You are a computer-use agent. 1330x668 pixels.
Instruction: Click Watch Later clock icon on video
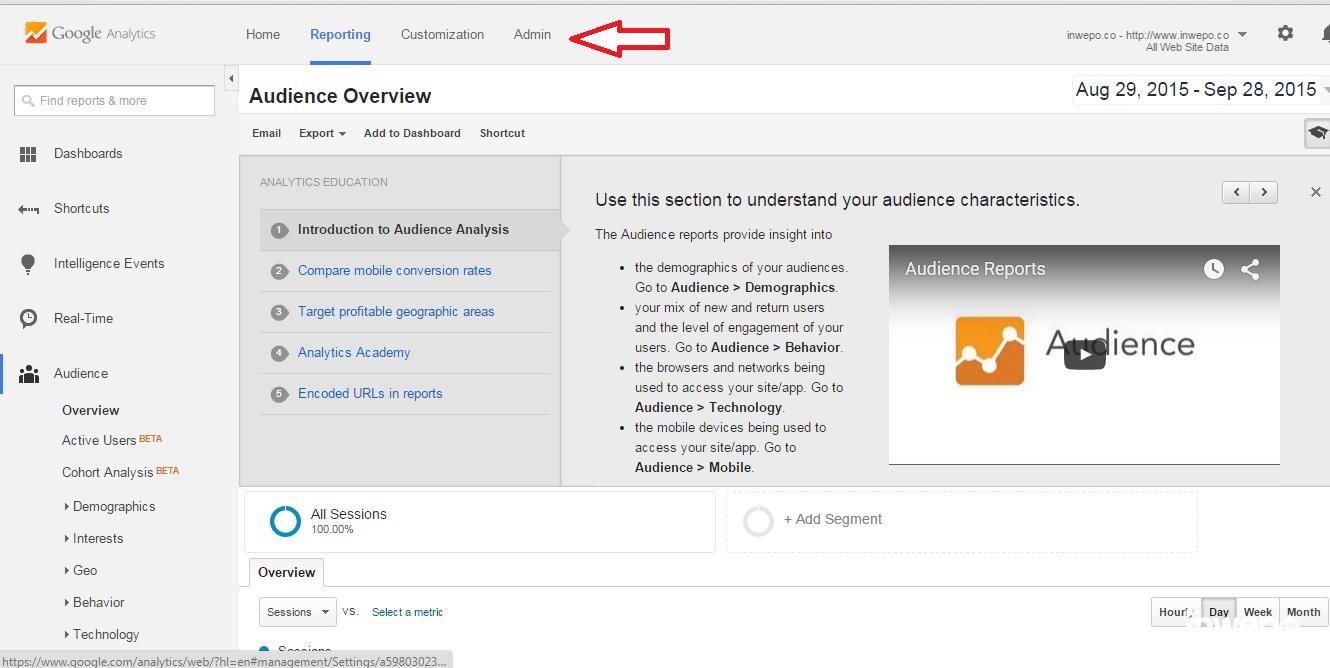[1213, 269]
